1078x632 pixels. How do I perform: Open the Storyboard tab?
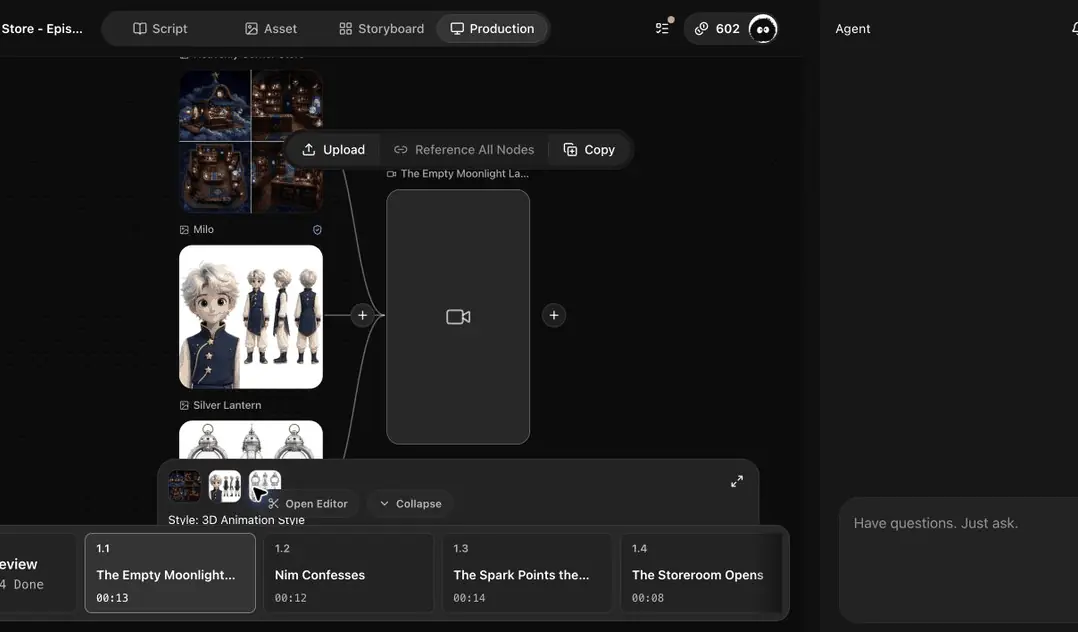click(382, 29)
